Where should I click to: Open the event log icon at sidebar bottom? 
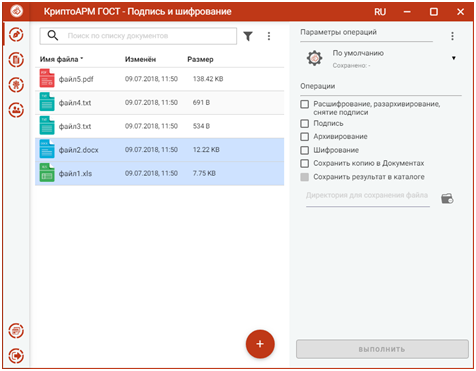16,331
